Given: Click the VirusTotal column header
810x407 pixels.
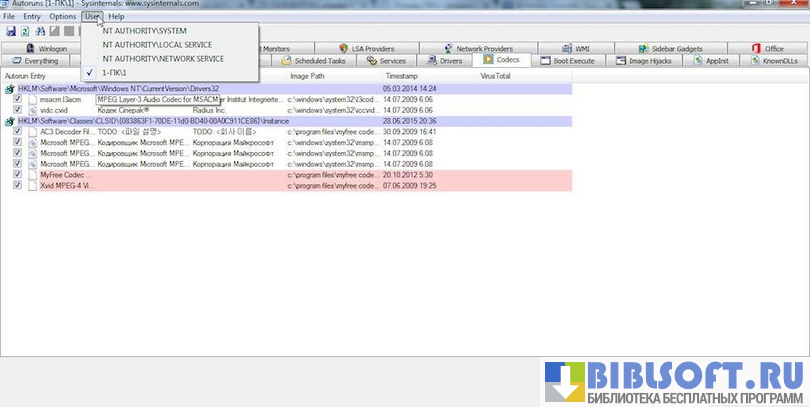Looking at the screenshot, I should pyautogui.click(x=495, y=76).
